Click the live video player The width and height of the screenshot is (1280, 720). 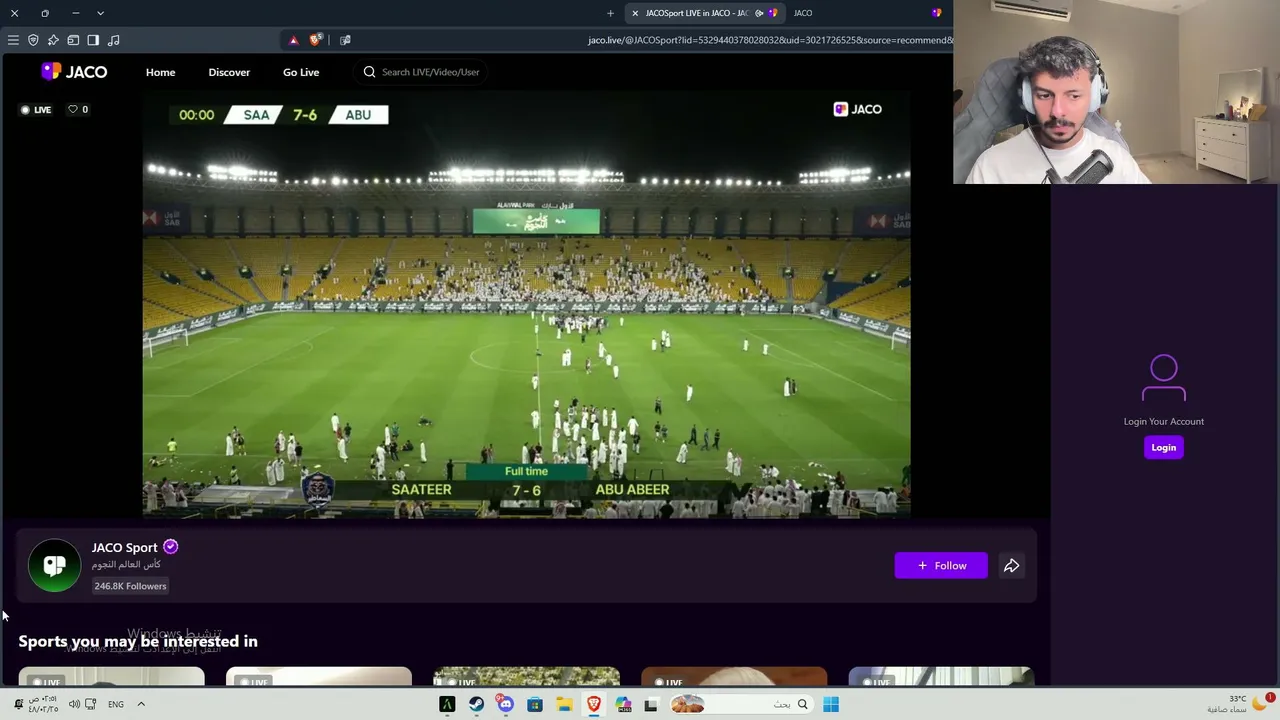[526, 304]
